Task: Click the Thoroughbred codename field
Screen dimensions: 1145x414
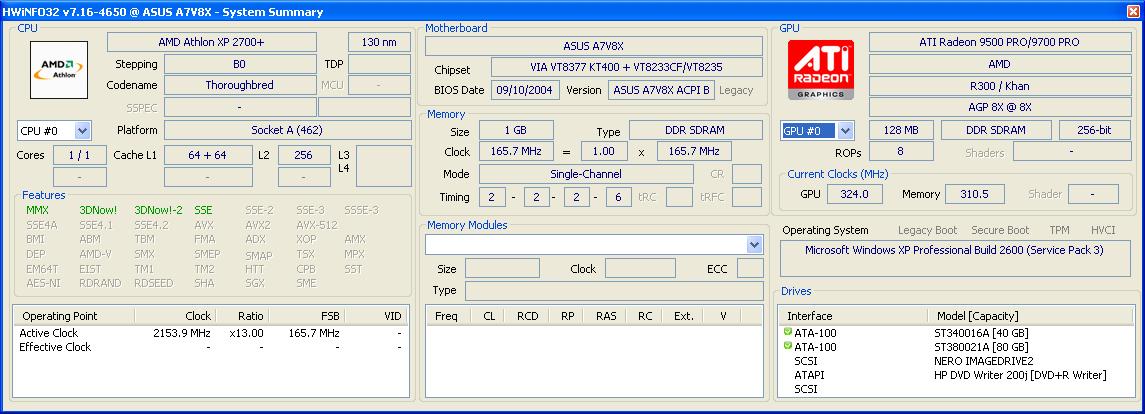Action: pyautogui.click(x=240, y=85)
